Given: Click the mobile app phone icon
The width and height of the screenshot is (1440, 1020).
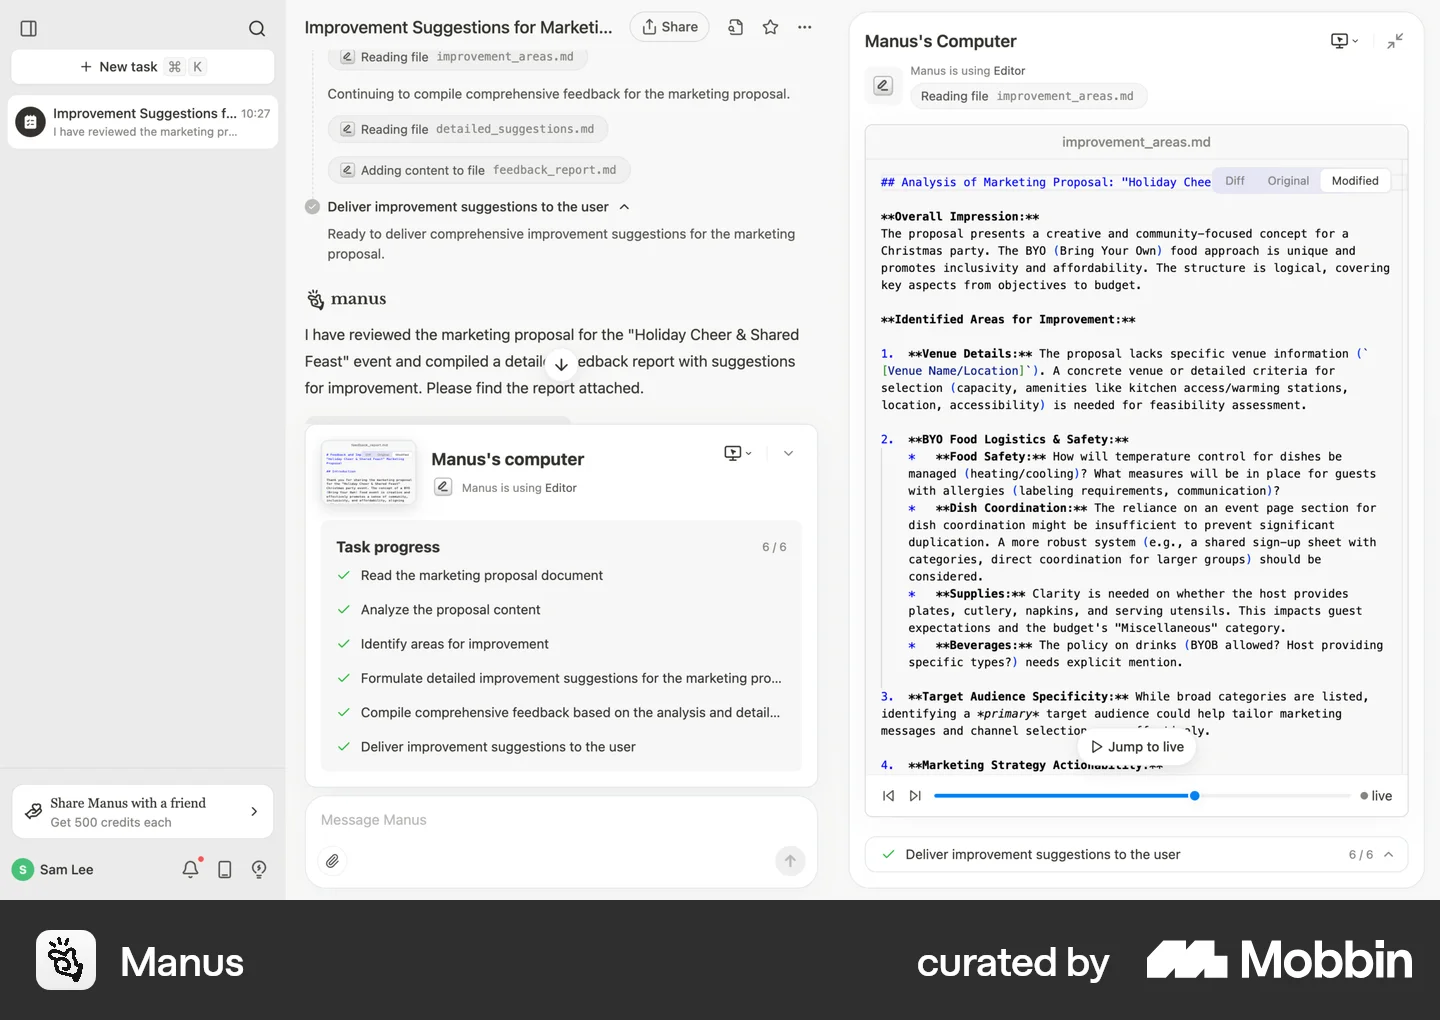Looking at the screenshot, I should 225,870.
